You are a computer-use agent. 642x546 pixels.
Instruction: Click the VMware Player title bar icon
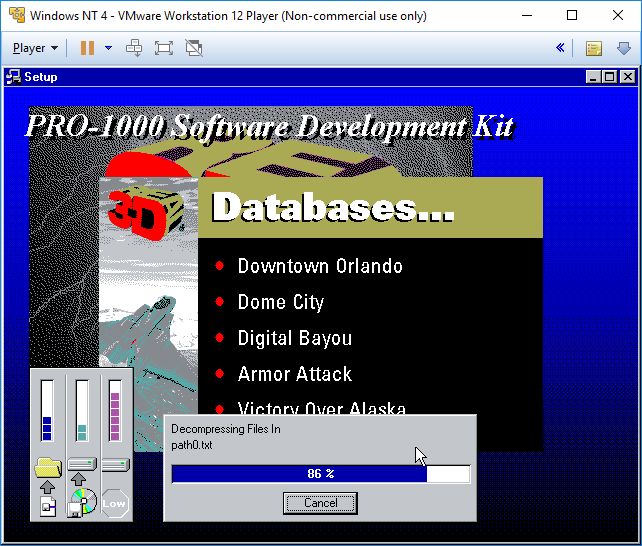(17, 16)
